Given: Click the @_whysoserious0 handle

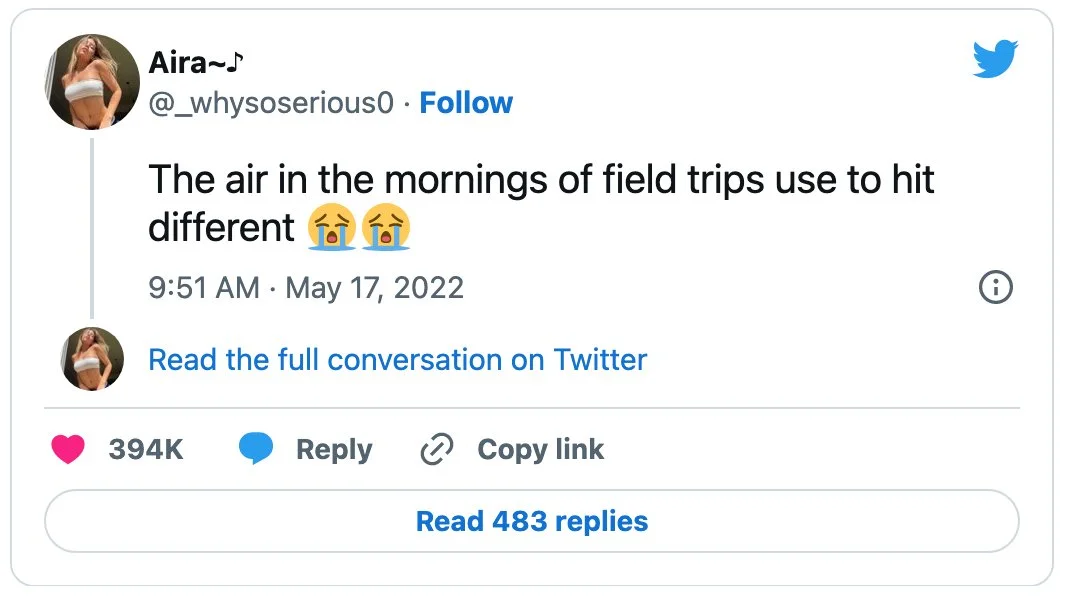Looking at the screenshot, I should pos(272,103).
